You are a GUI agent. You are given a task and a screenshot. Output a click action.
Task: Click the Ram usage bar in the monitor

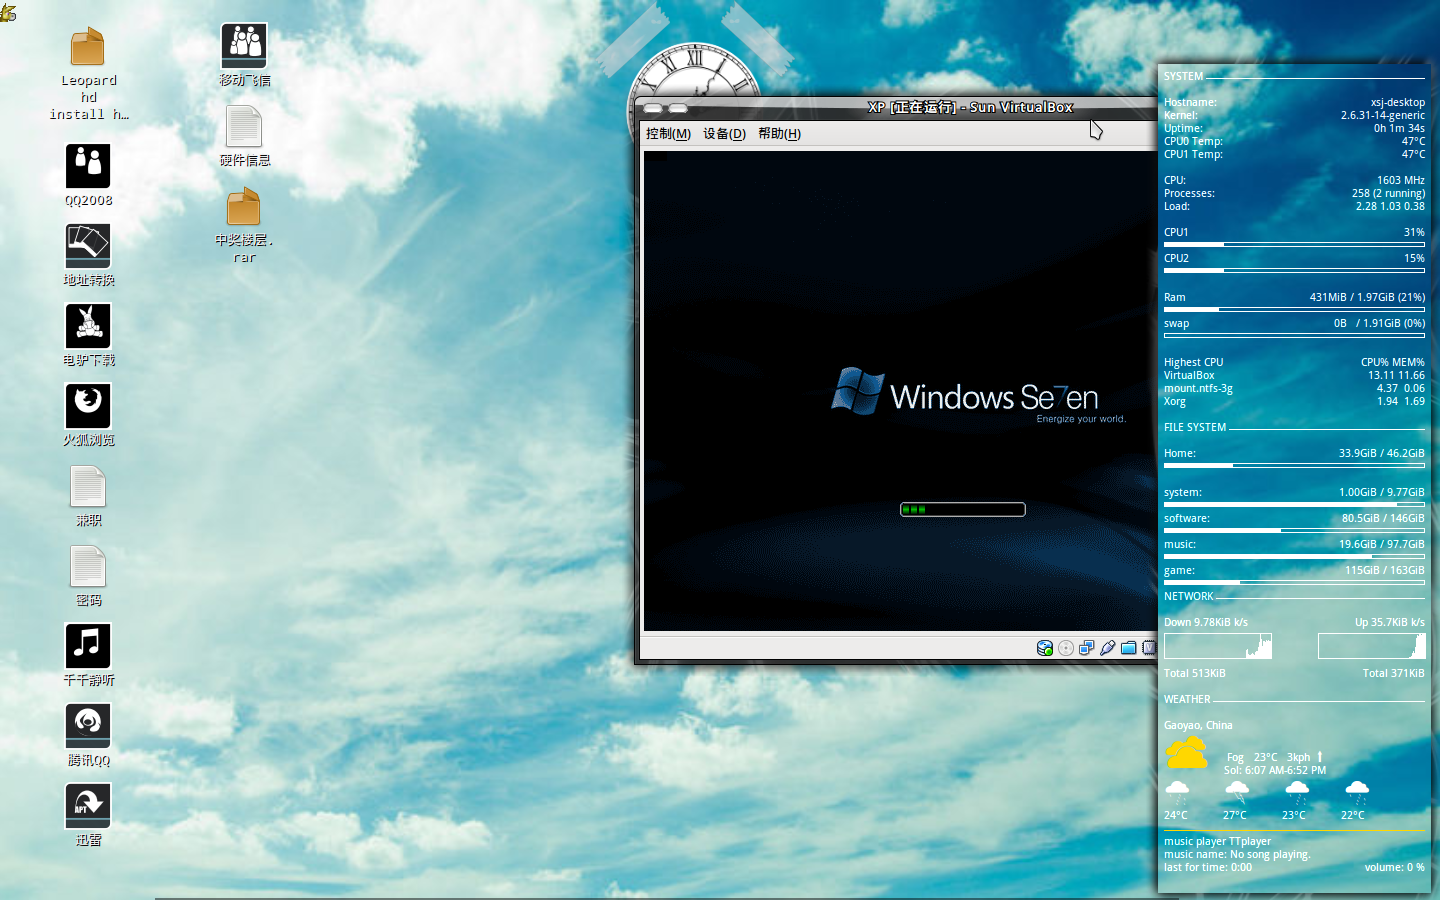tap(1294, 310)
